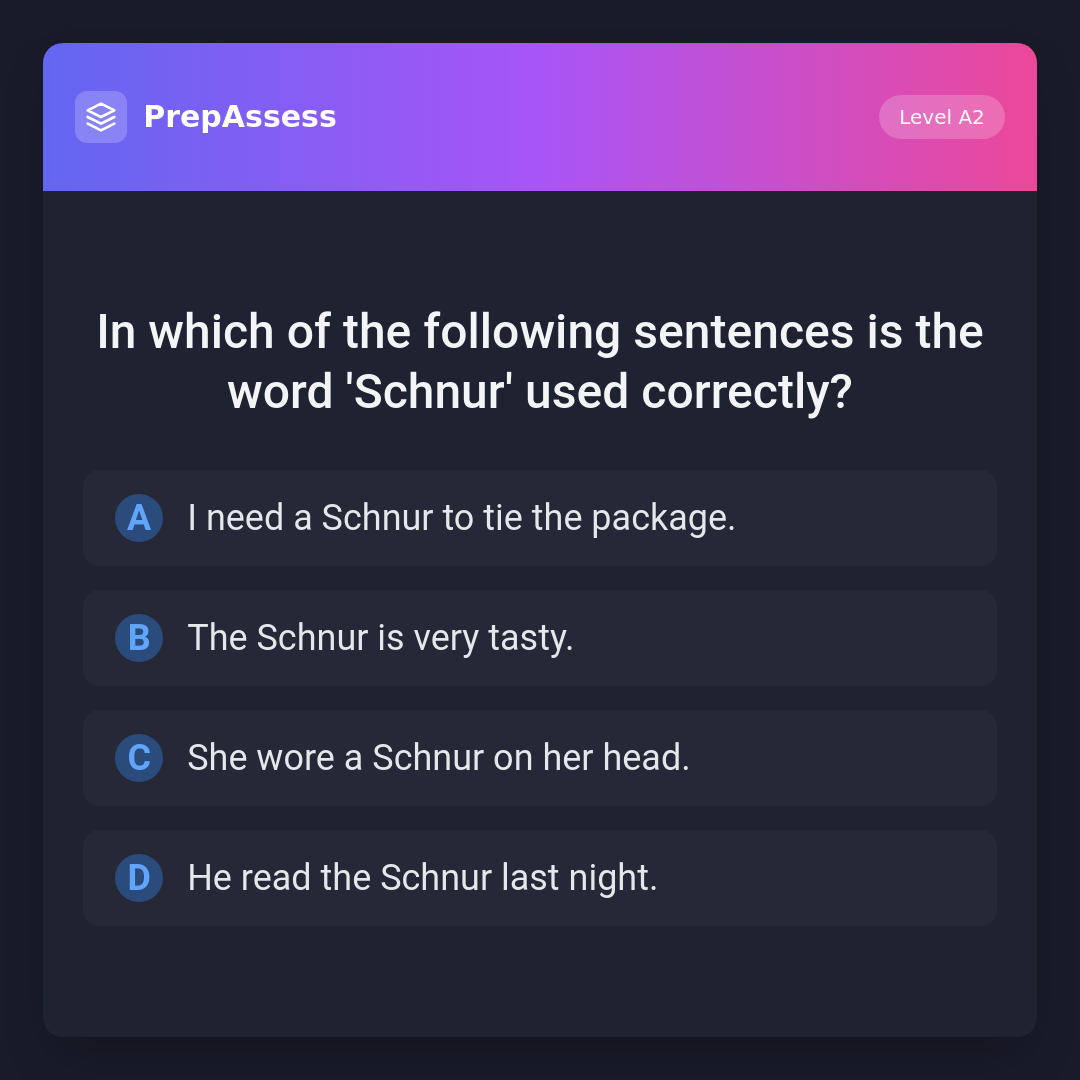
Task: Choose the circled letter B badge
Action: click(139, 638)
